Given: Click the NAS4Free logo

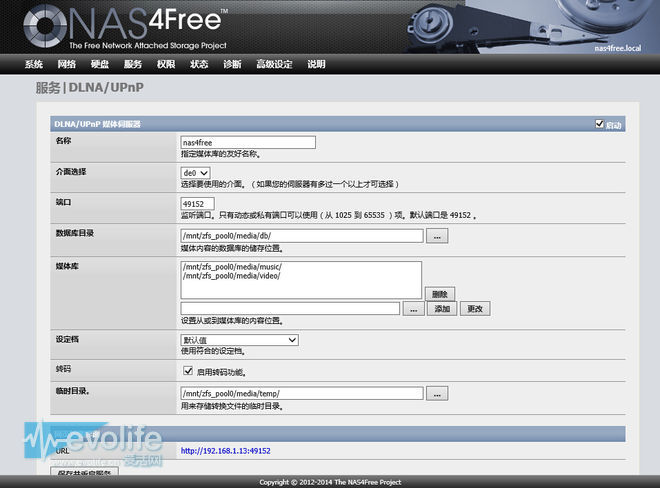Looking at the screenshot, I should [x=125, y=27].
